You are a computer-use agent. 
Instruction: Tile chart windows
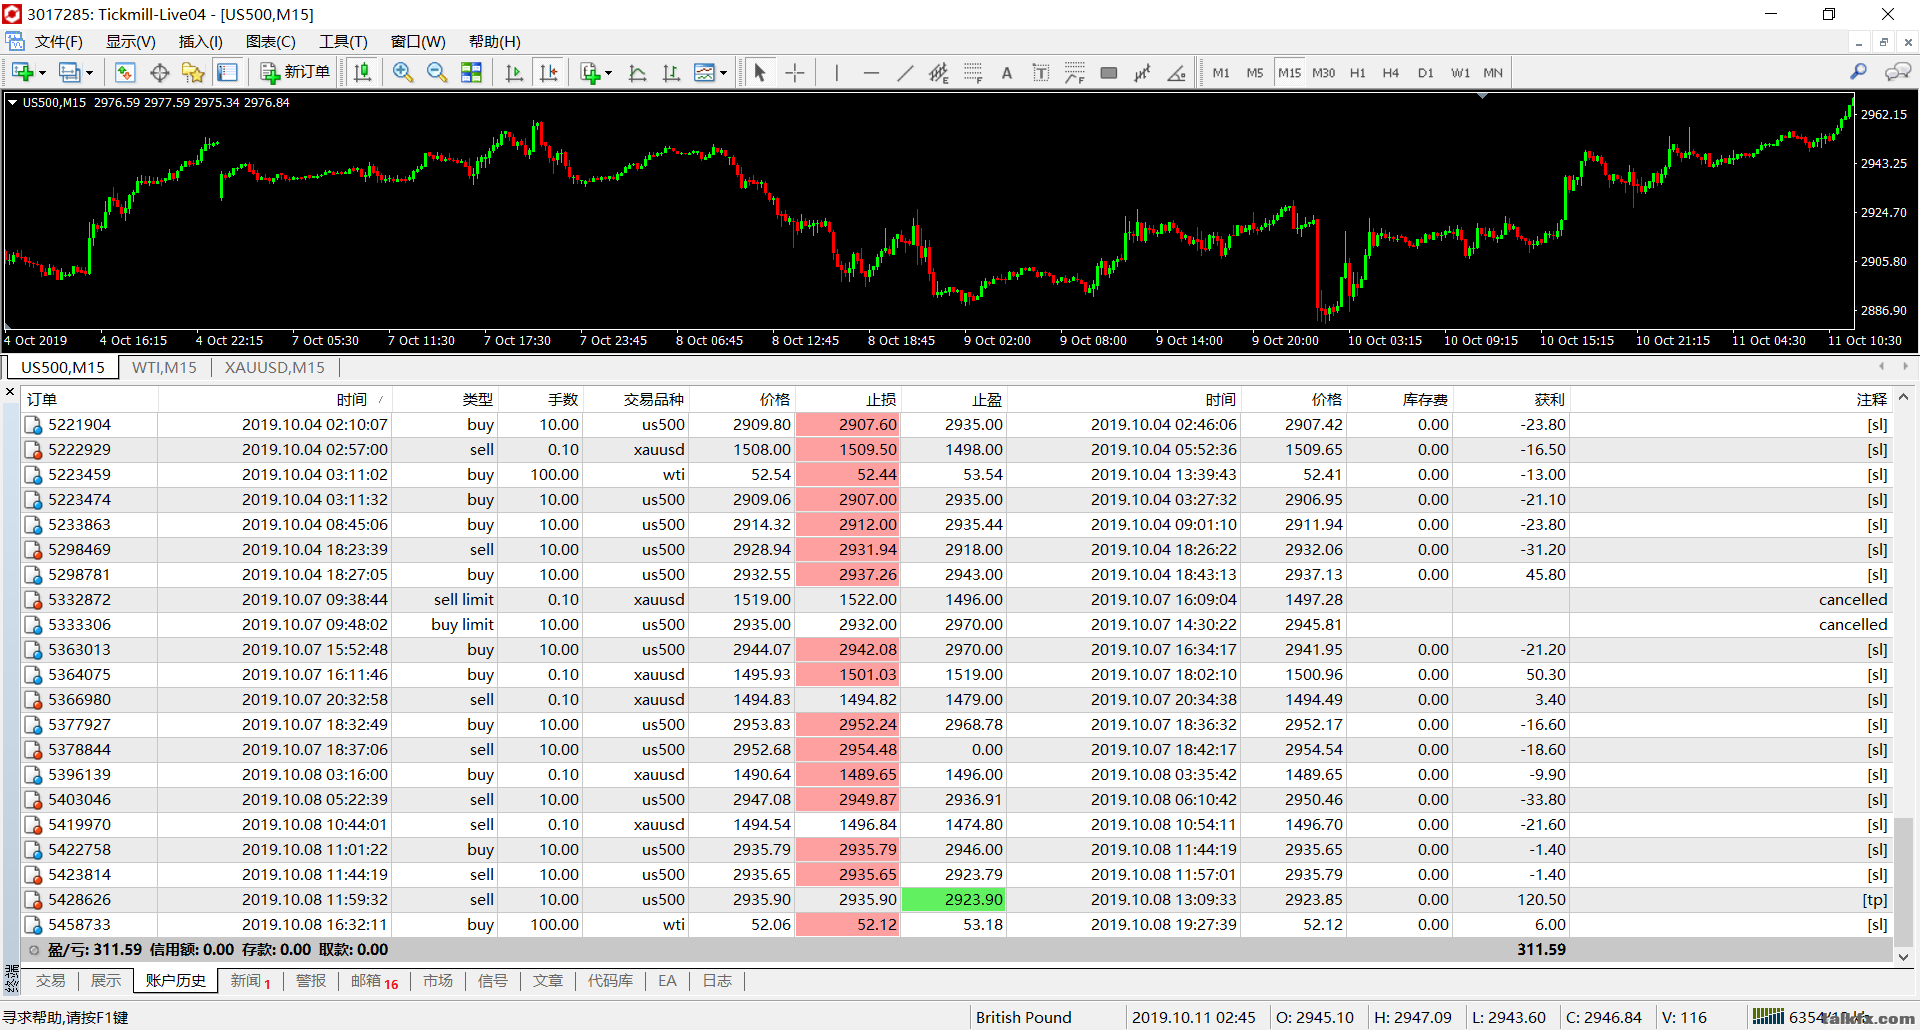point(471,72)
